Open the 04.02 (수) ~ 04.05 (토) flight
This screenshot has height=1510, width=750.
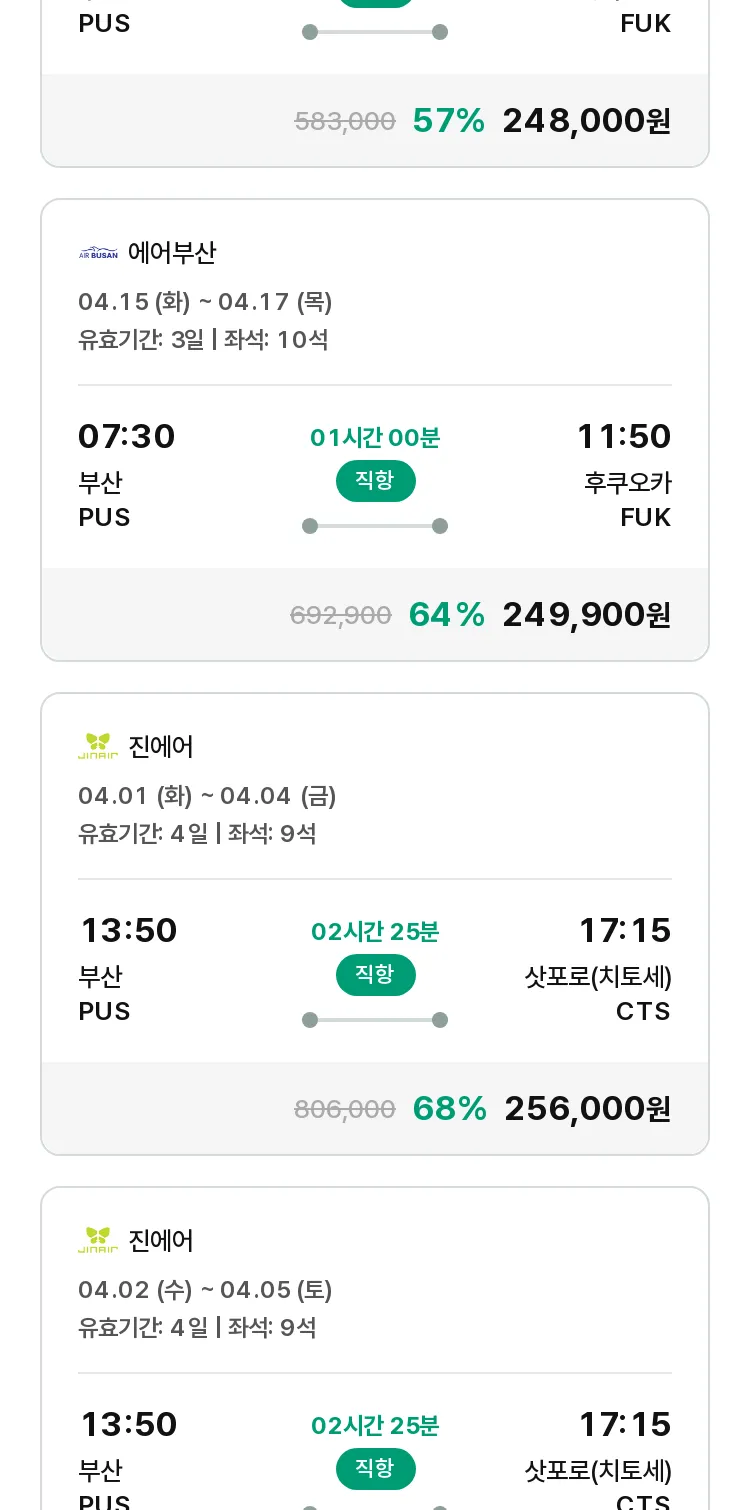coord(205,1290)
